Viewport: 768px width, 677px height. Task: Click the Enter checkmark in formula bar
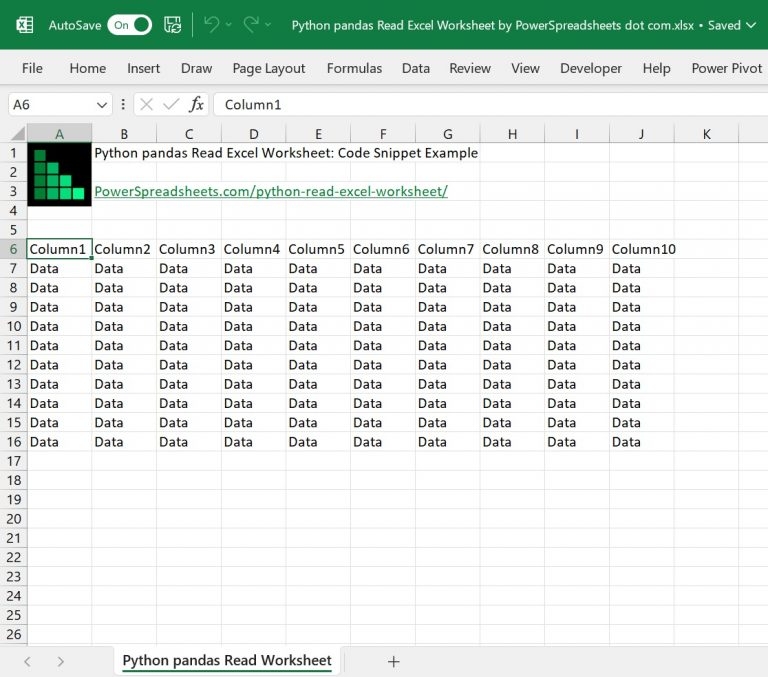pyautogui.click(x=171, y=104)
